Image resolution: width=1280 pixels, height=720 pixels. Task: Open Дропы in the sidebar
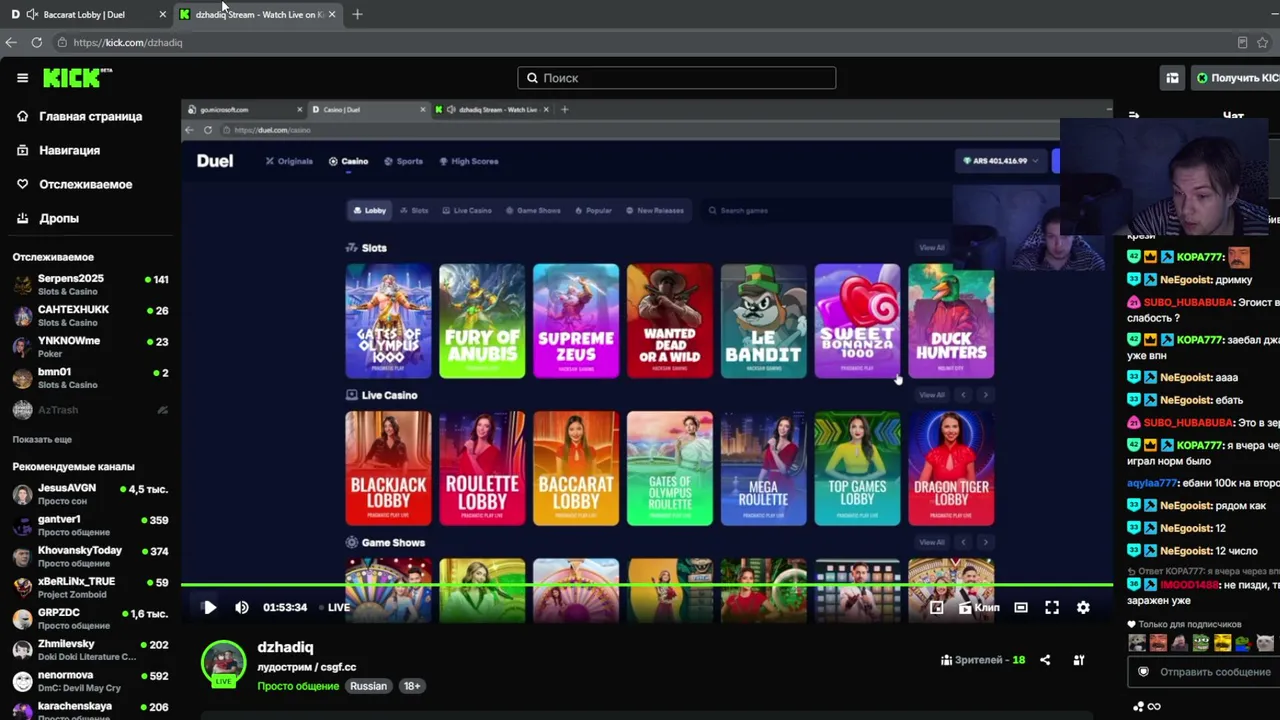[x=58, y=218]
